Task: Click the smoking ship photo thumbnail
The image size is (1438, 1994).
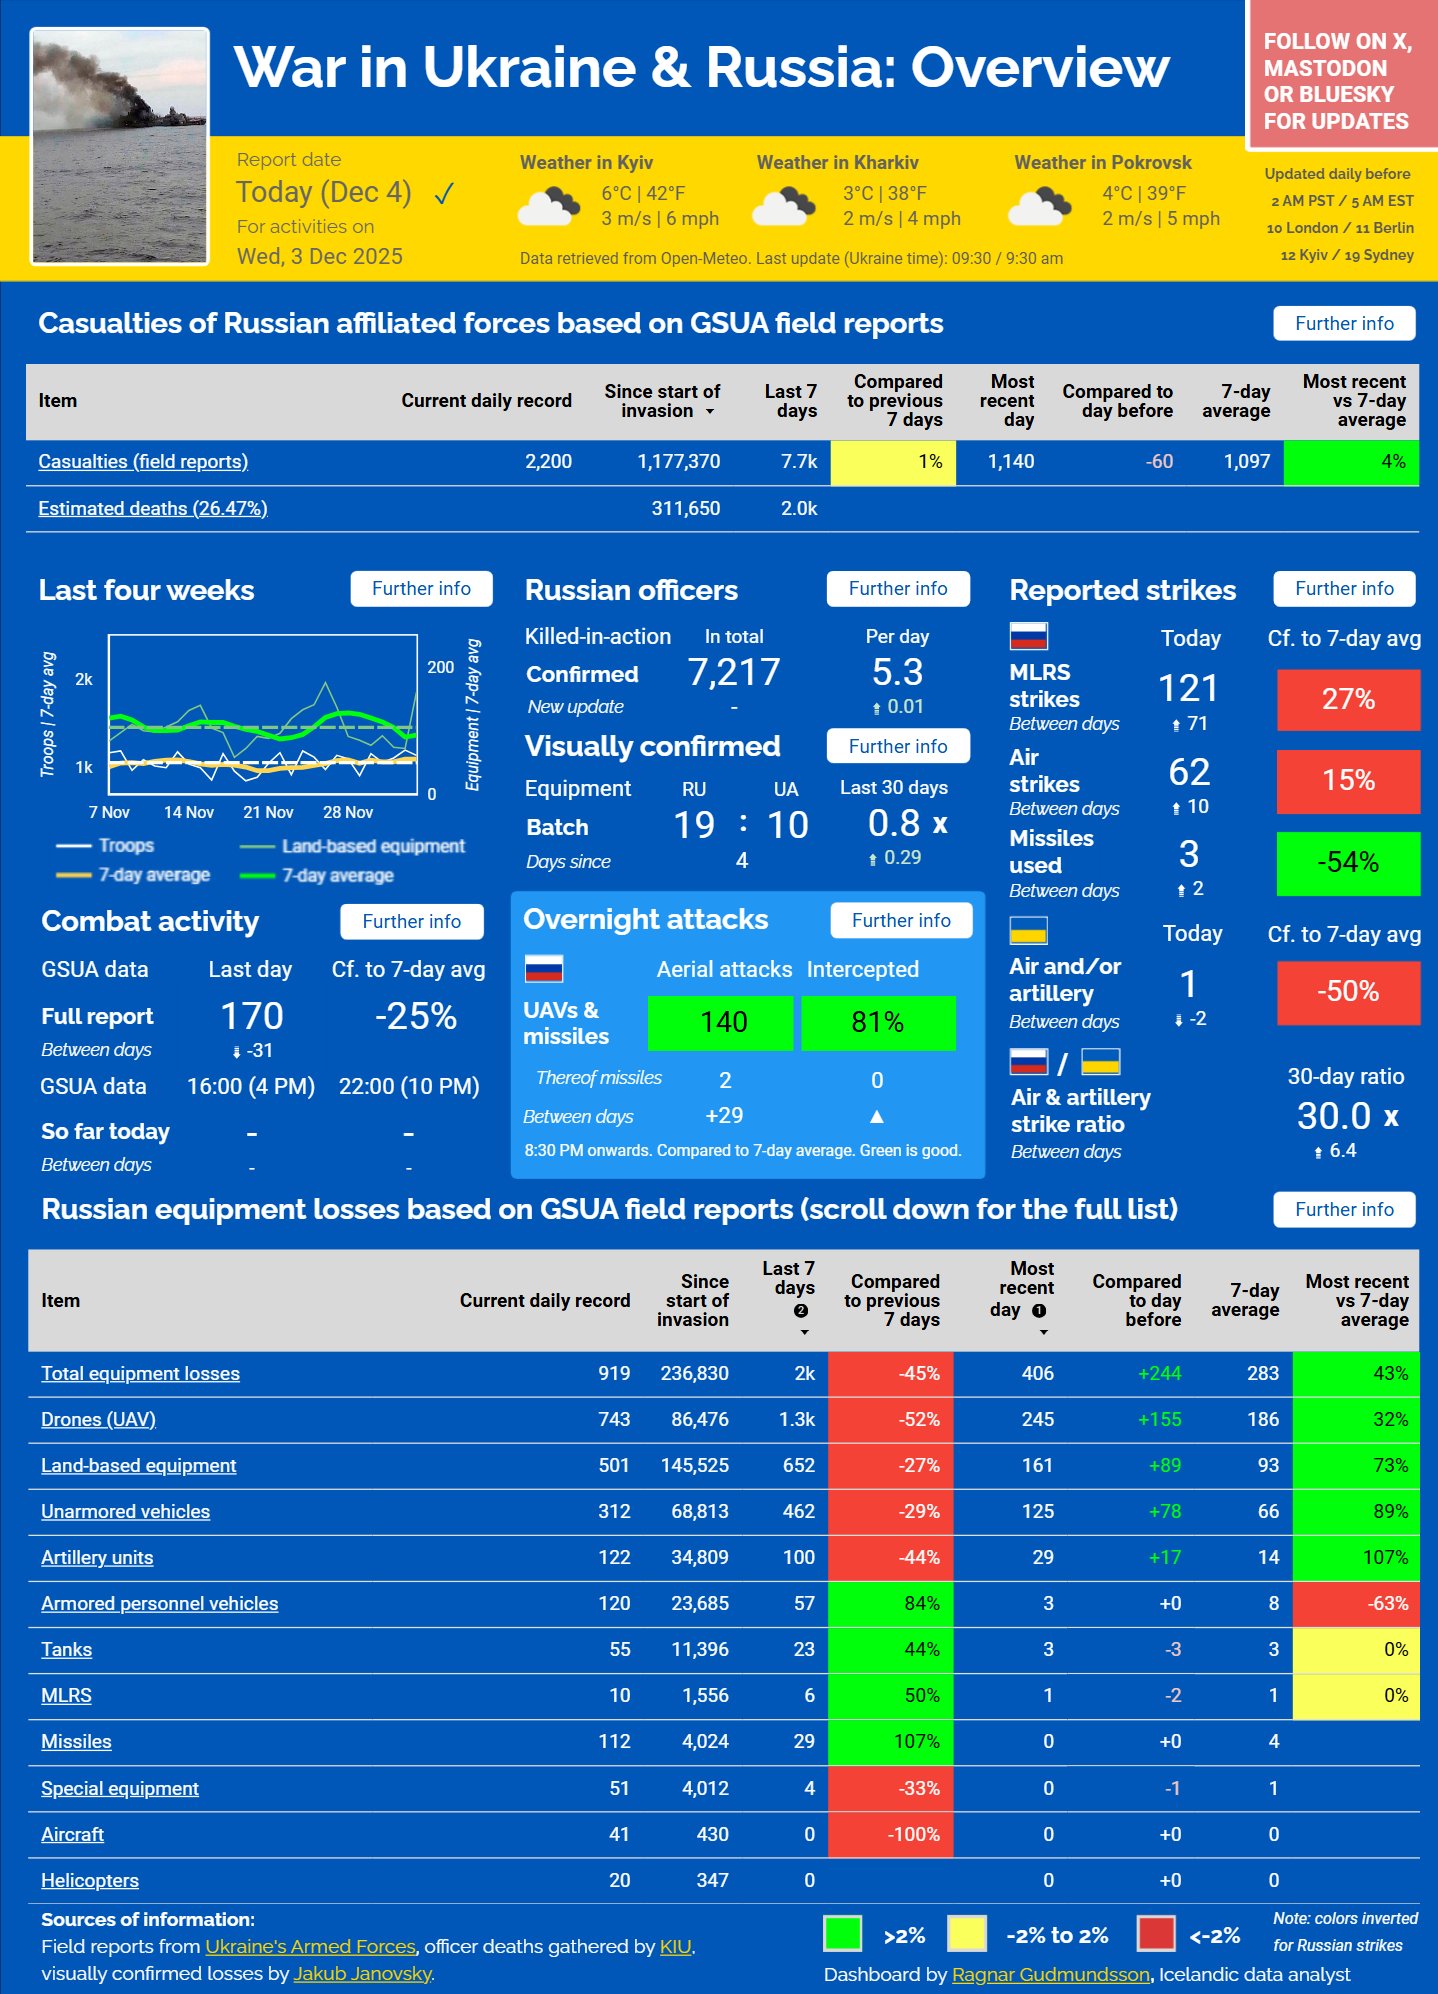Action: click(x=120, y=146)
